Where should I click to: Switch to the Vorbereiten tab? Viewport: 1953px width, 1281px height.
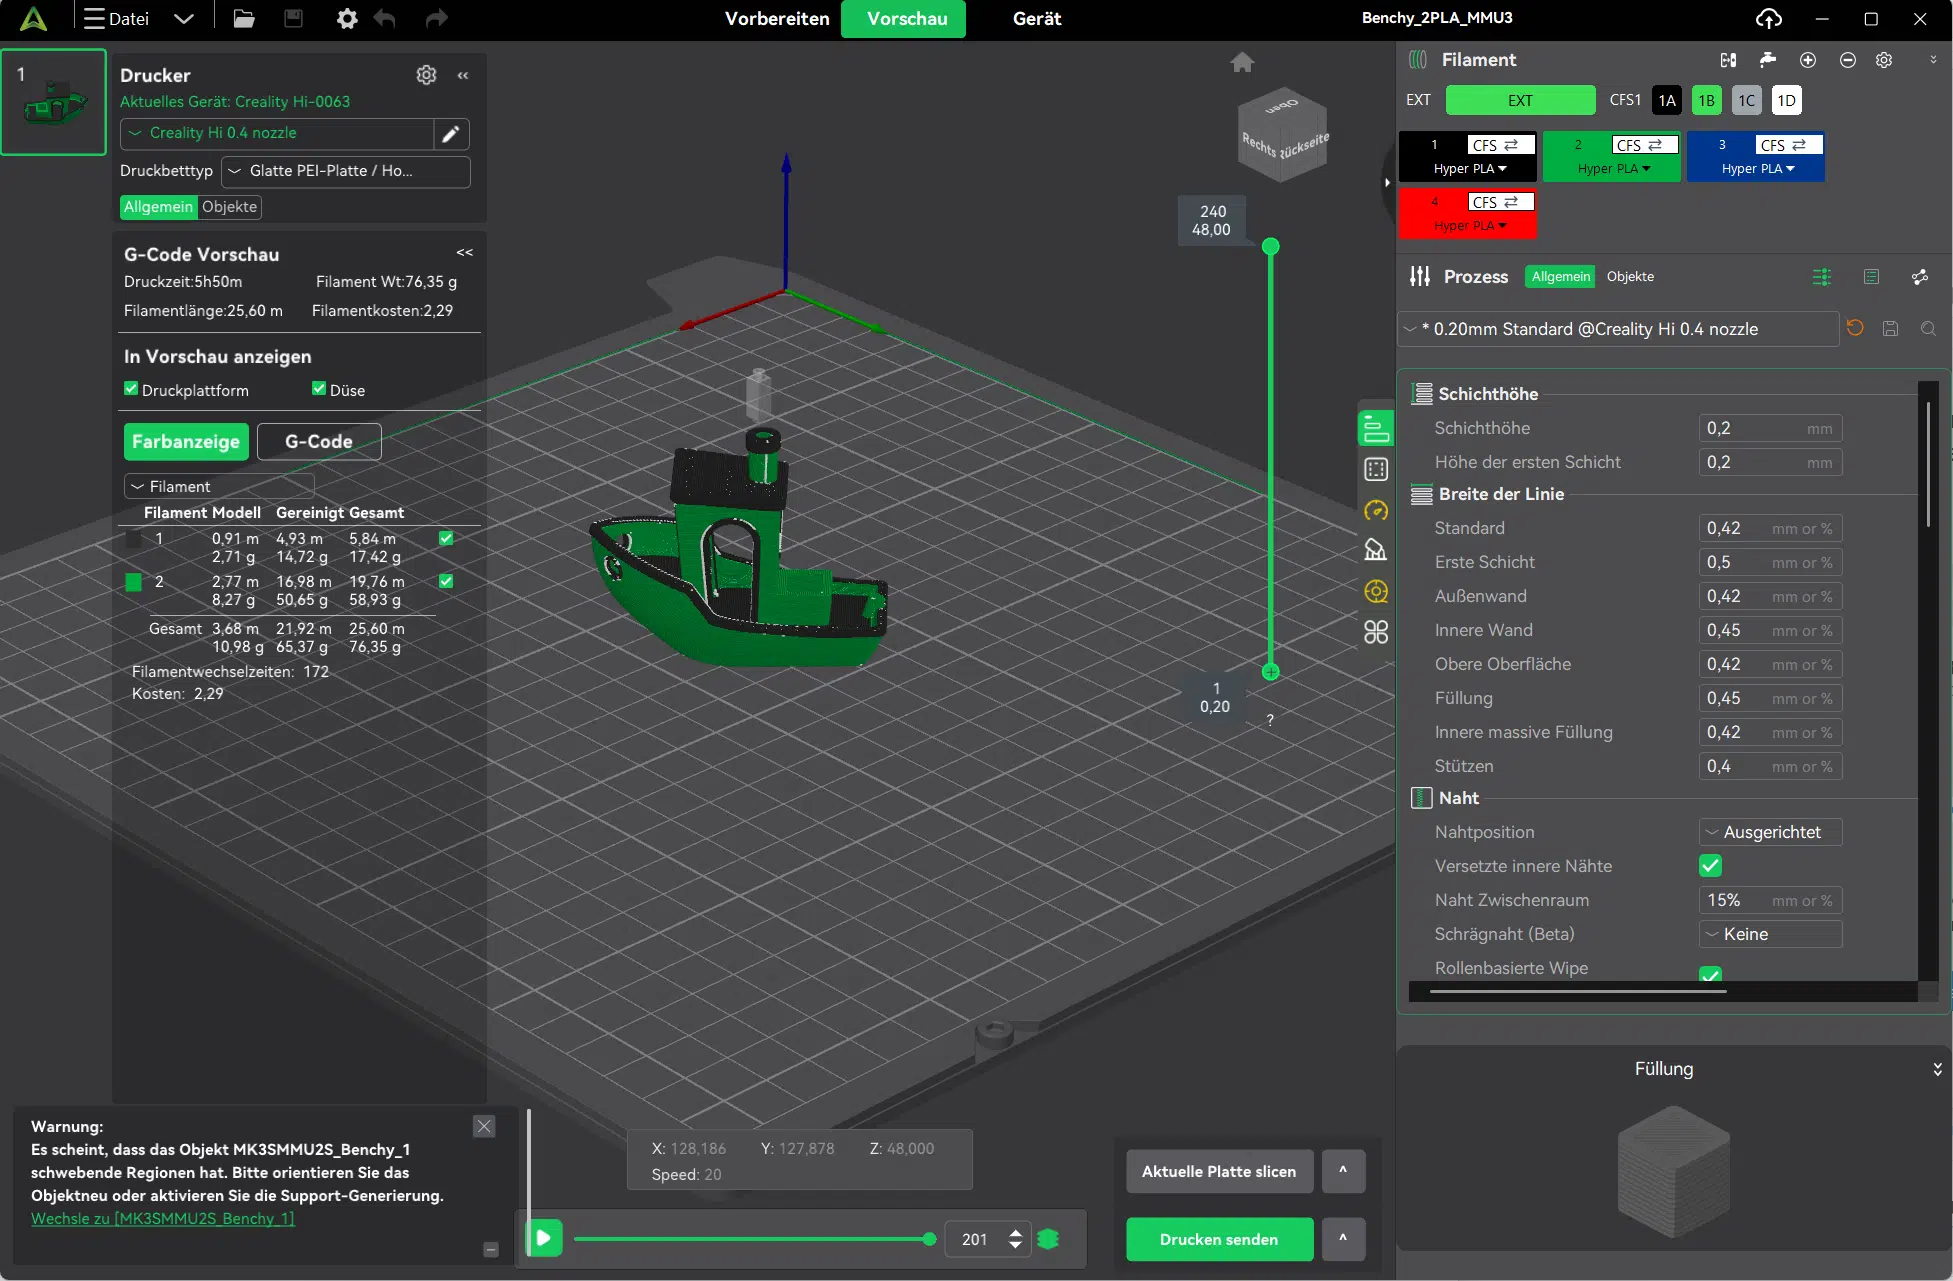point(777,19)
